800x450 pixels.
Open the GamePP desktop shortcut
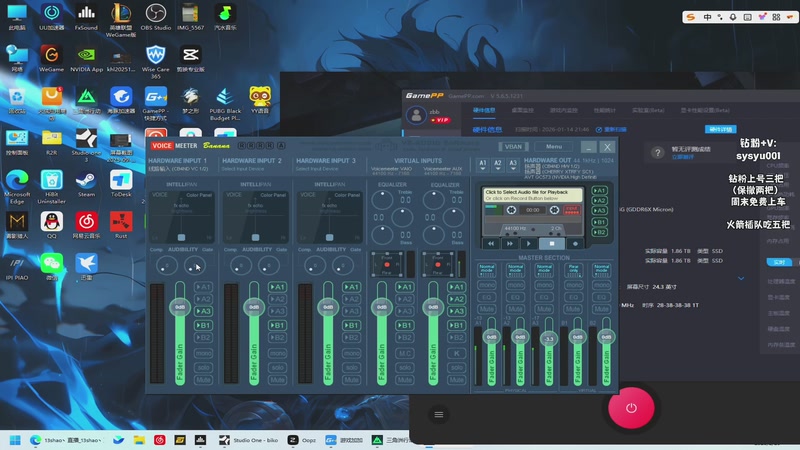156,104
